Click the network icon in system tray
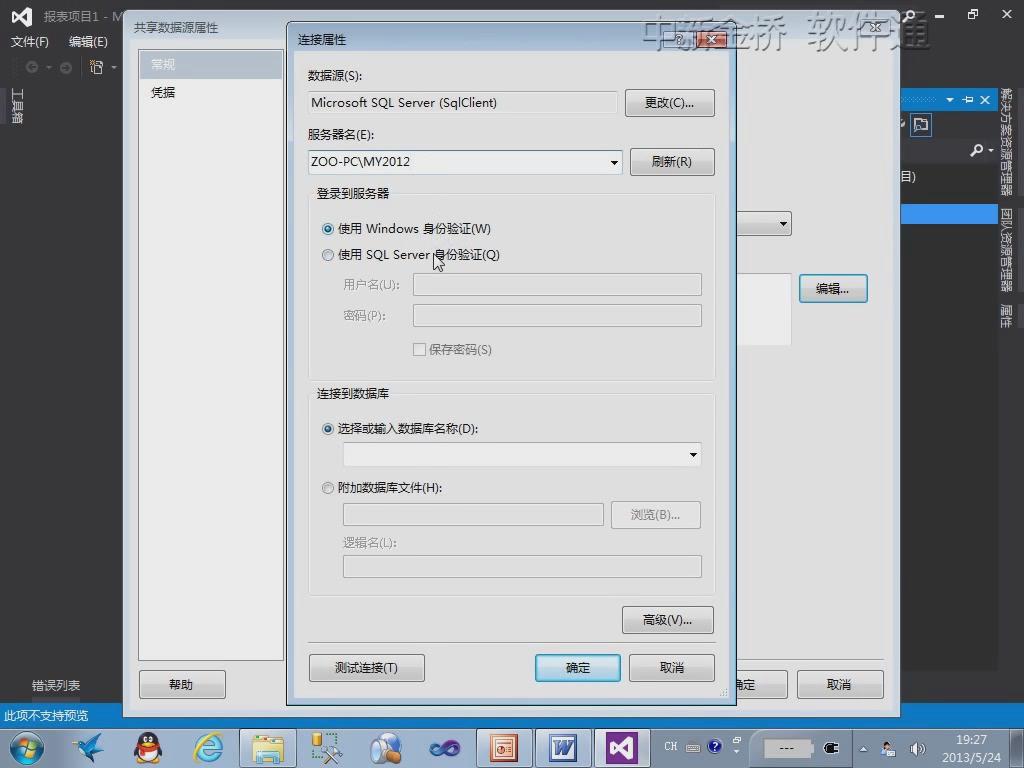This screenshot has height=768, width=1024. tap(888, 749)
